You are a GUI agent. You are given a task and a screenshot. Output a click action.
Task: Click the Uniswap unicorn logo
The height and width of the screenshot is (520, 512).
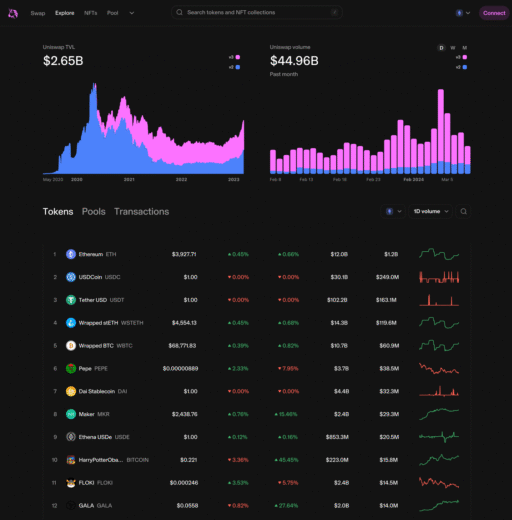coord(13,13)
